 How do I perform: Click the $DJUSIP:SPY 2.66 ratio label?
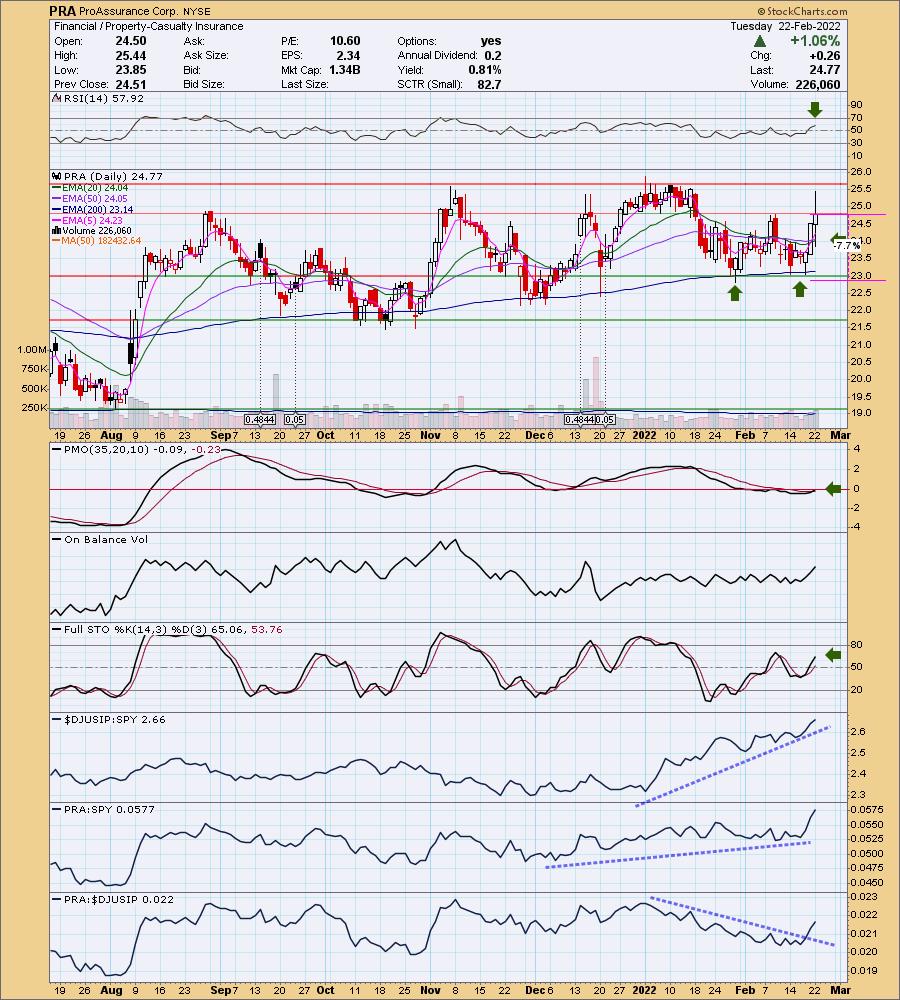coord(115,719)
